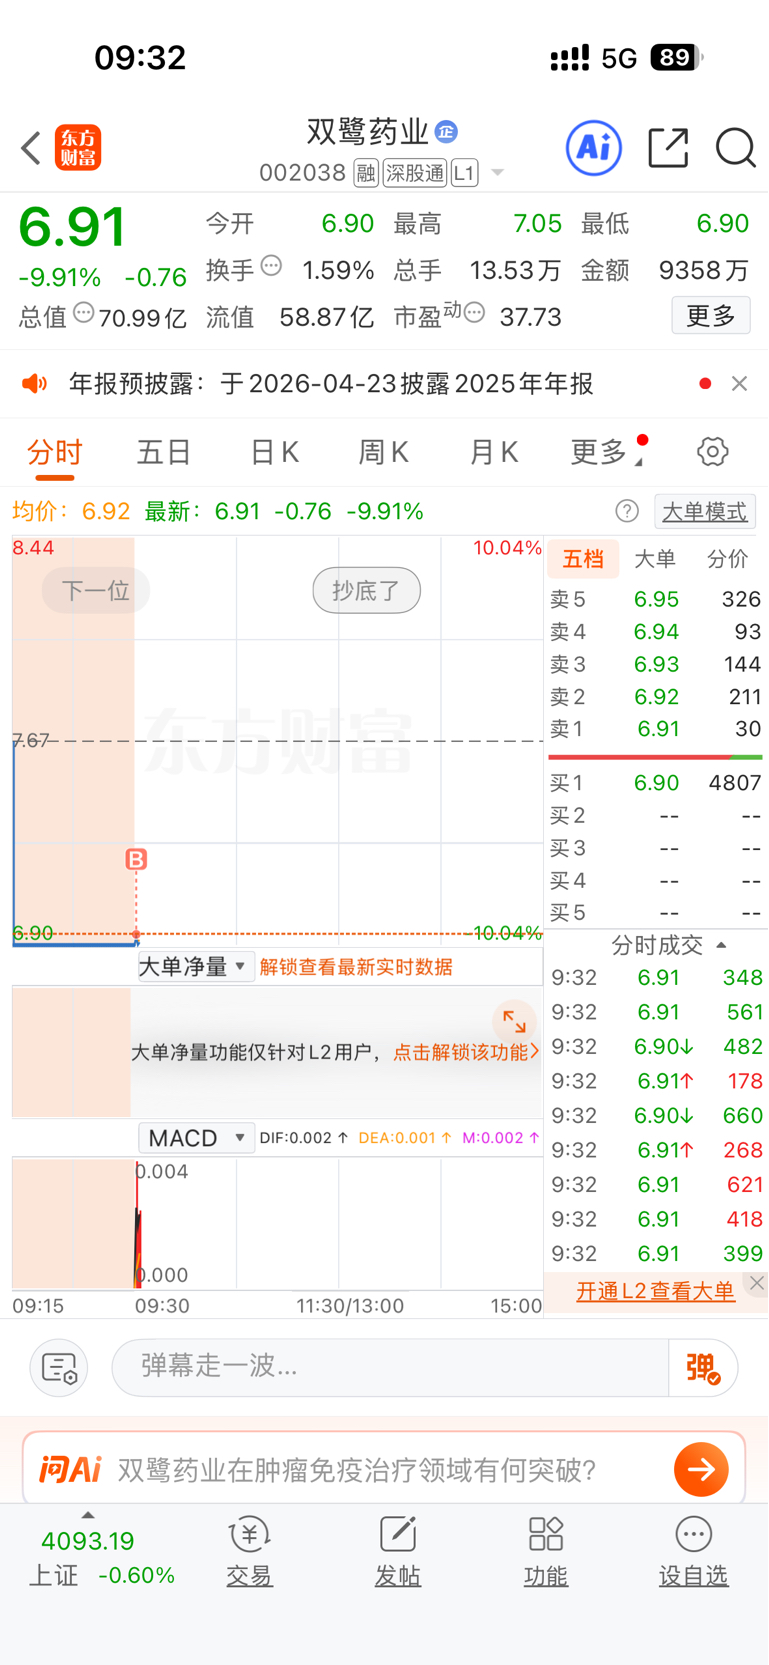Tap 卖2 row at 6.92
The height and width of the screenshot is (1665, 769).
pos(655,696)
